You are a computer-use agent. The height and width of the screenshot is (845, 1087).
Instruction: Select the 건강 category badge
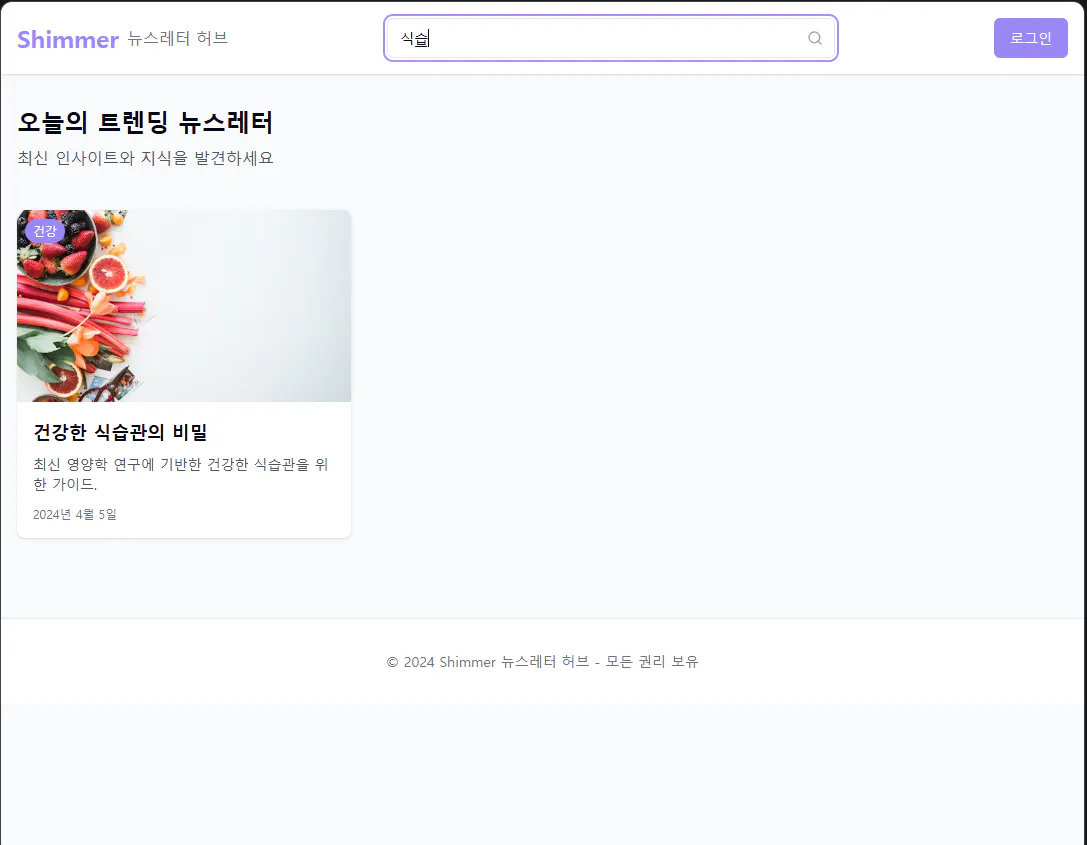point(45,231)
